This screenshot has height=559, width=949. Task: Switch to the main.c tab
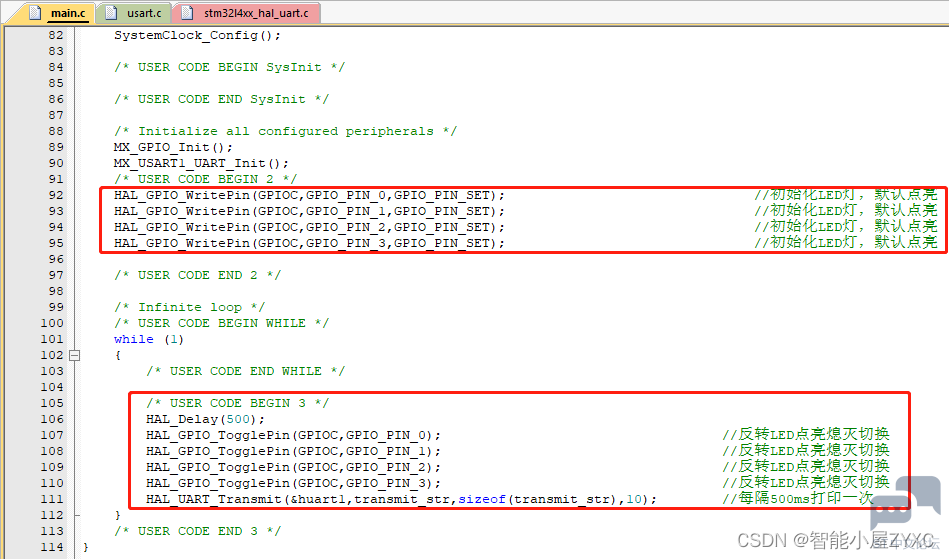(57, 13)
